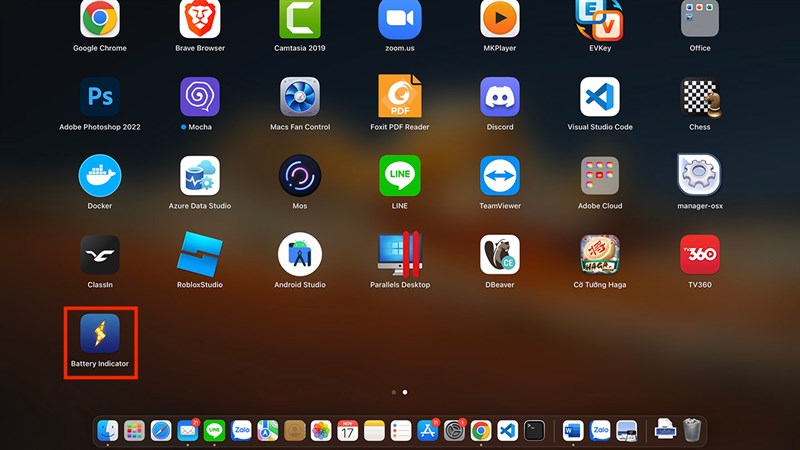Open ClassIn app
This screenshot has width=800, height=450.
coord(100,255)
